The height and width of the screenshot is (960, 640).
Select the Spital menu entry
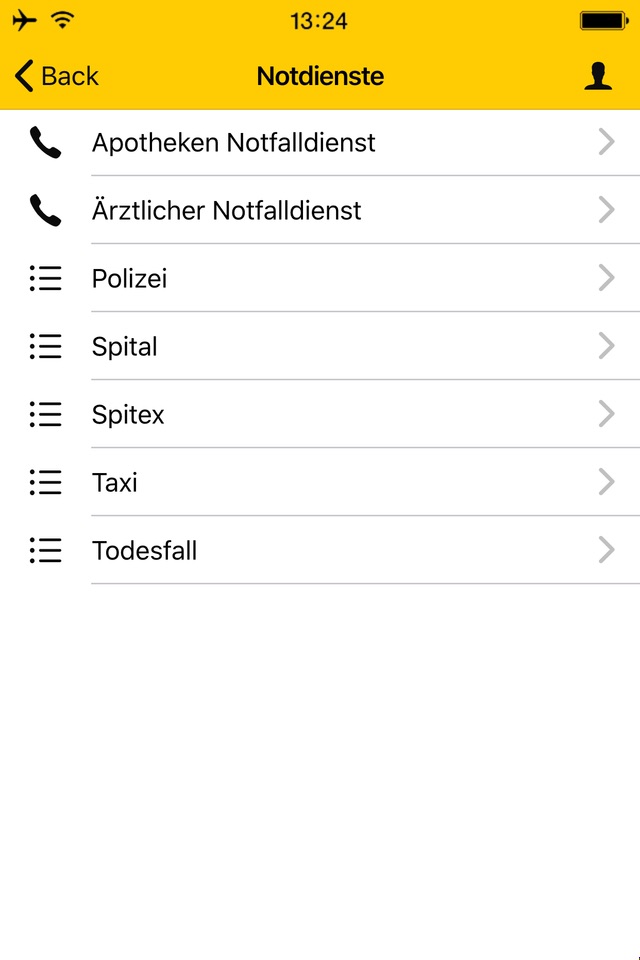pos(125,347)
